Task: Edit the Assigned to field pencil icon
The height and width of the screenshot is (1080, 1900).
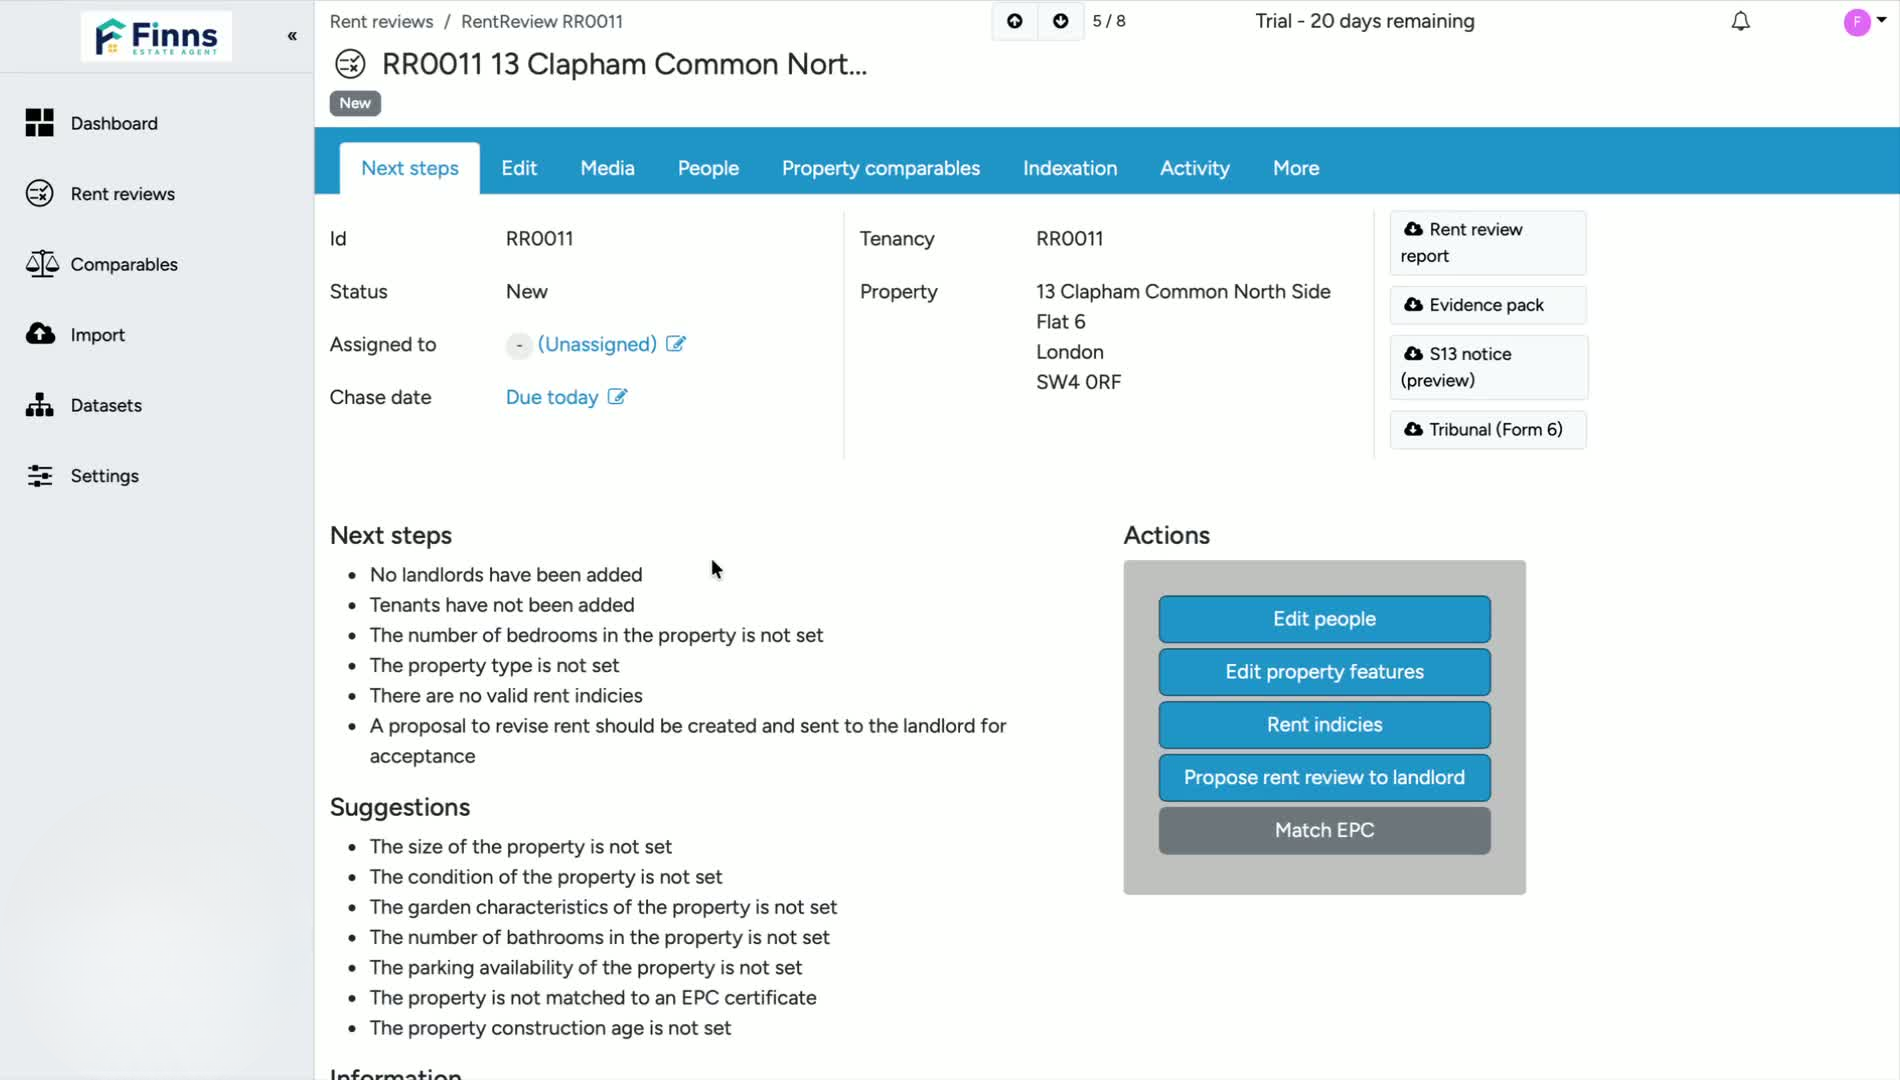Action: [676, 344]
